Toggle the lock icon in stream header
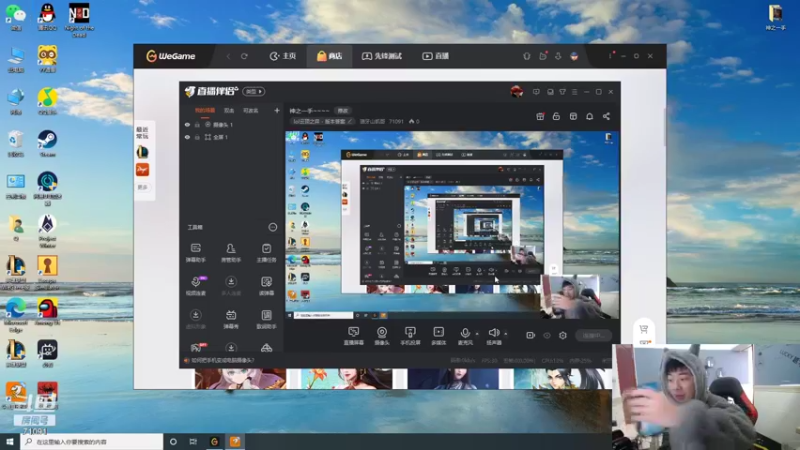Viewport: 800px width, 450px height. [556, 116]
